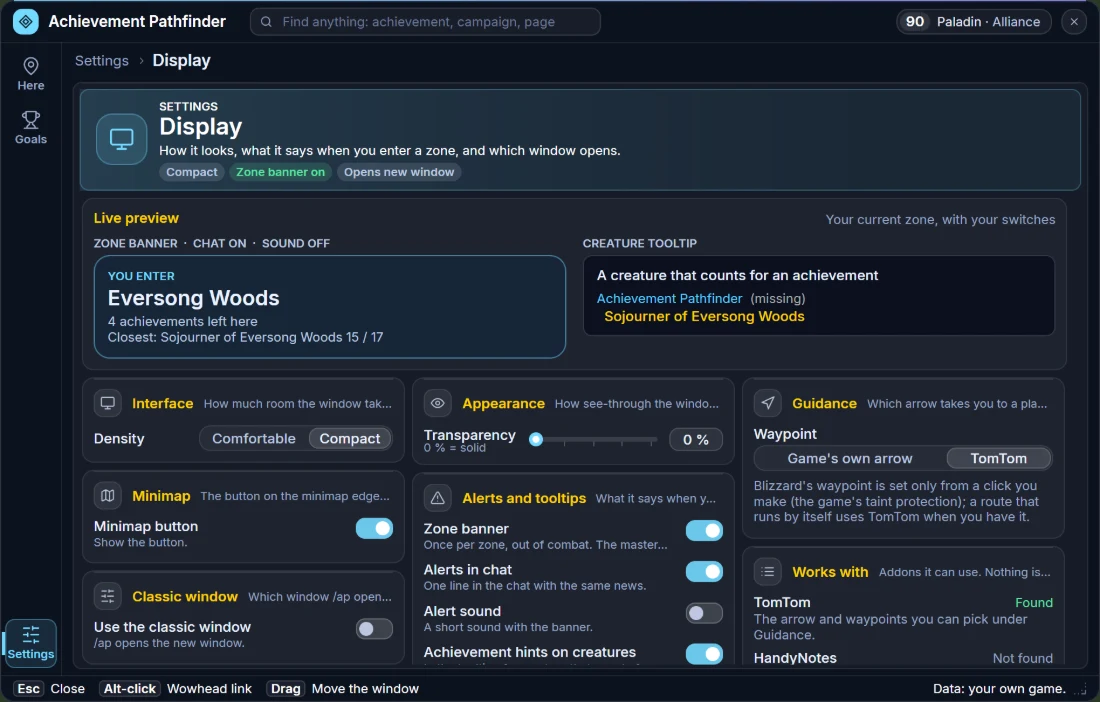Screen dimensions: 1100x702
Task: Choose TomTom as waypoint arrow
Action: pyautogui.click(x=998, y=459)
